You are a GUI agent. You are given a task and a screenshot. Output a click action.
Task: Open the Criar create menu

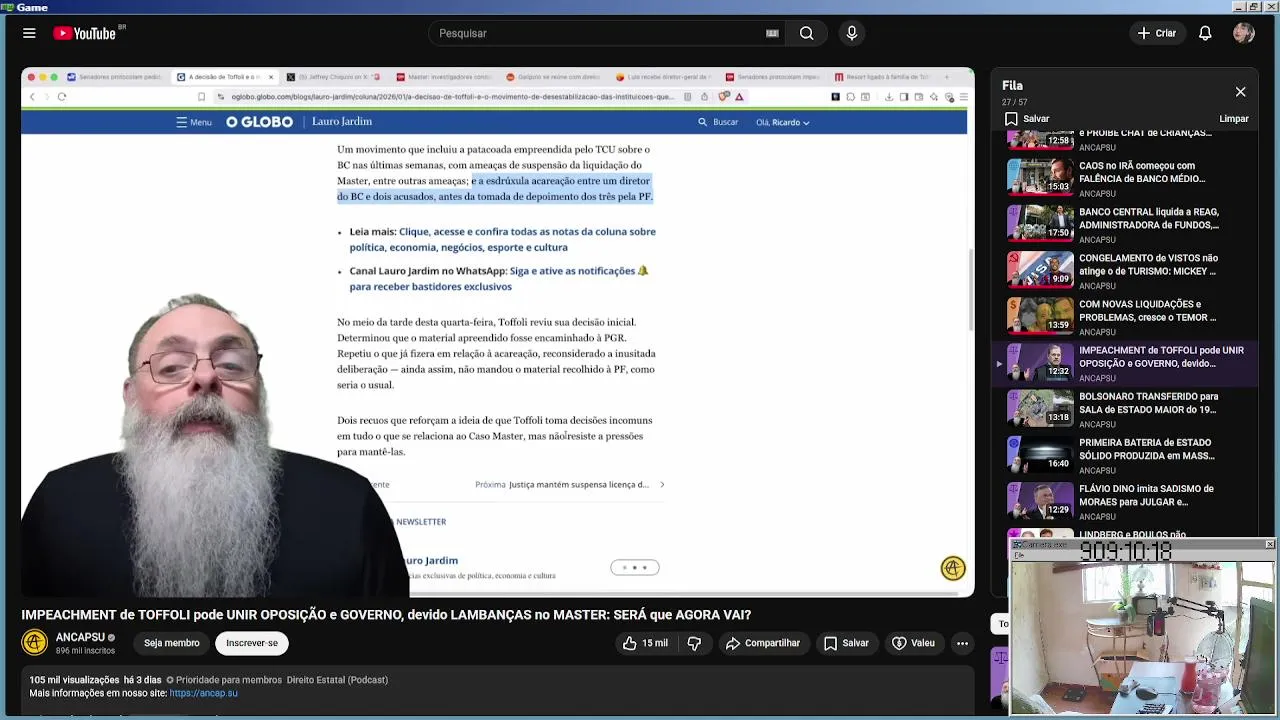(x=1157, y=33)
